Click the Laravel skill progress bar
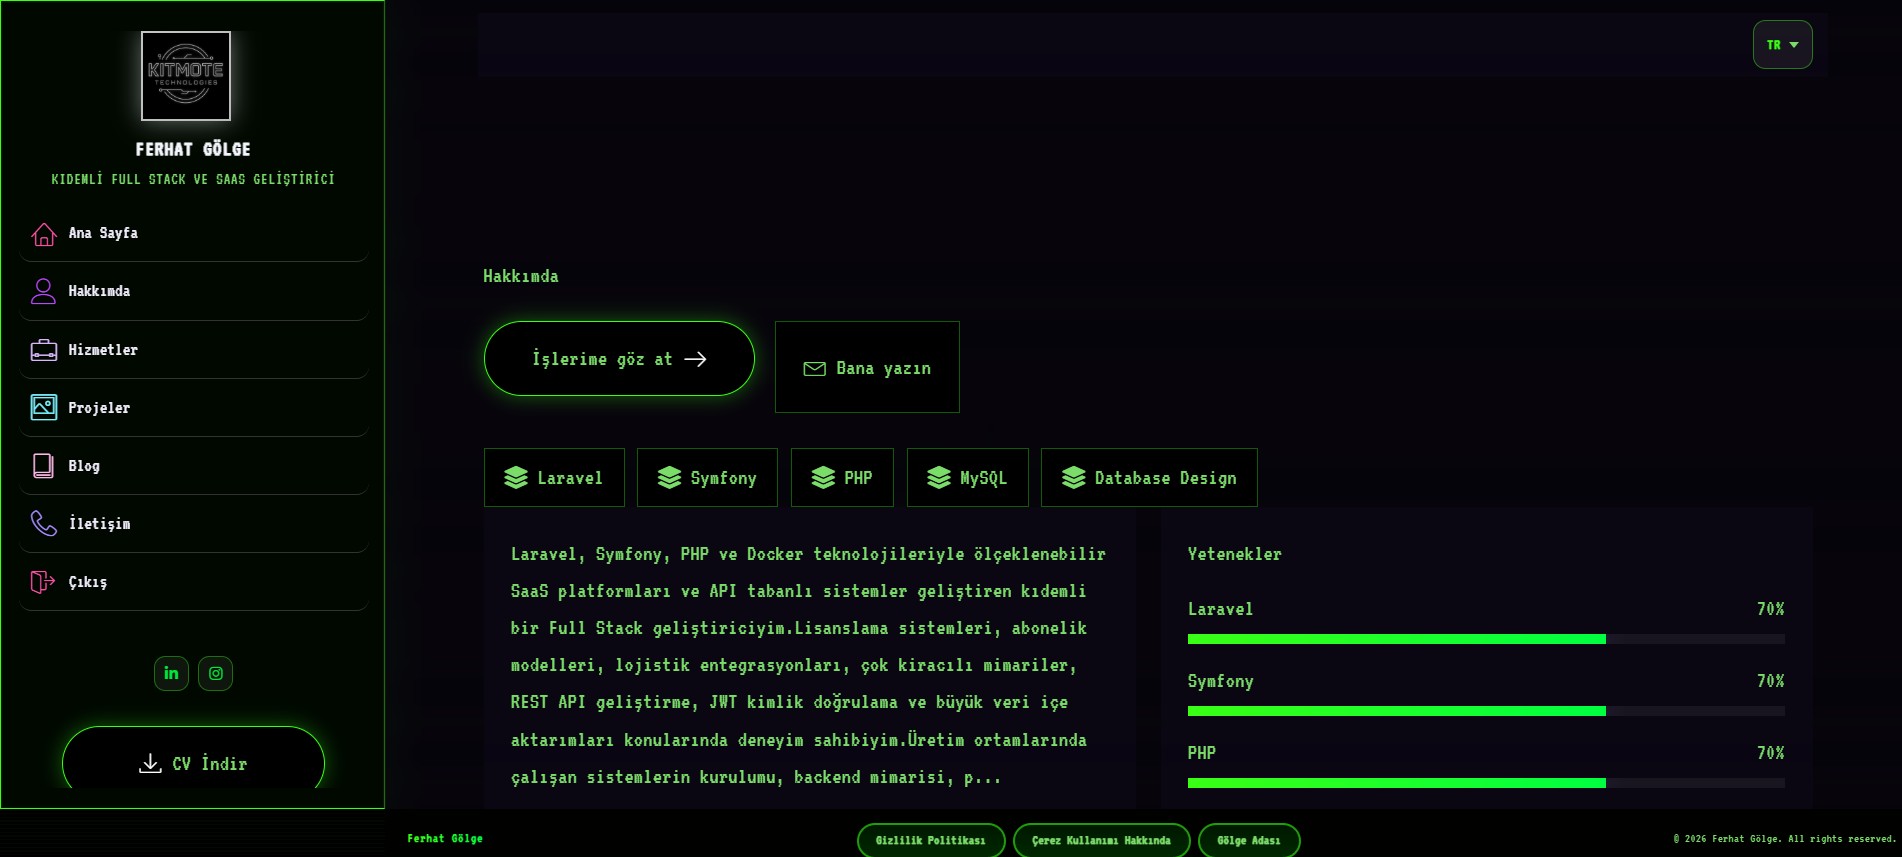The width and height of the screenshot is (1902, 857). [x=1486, y=639]
